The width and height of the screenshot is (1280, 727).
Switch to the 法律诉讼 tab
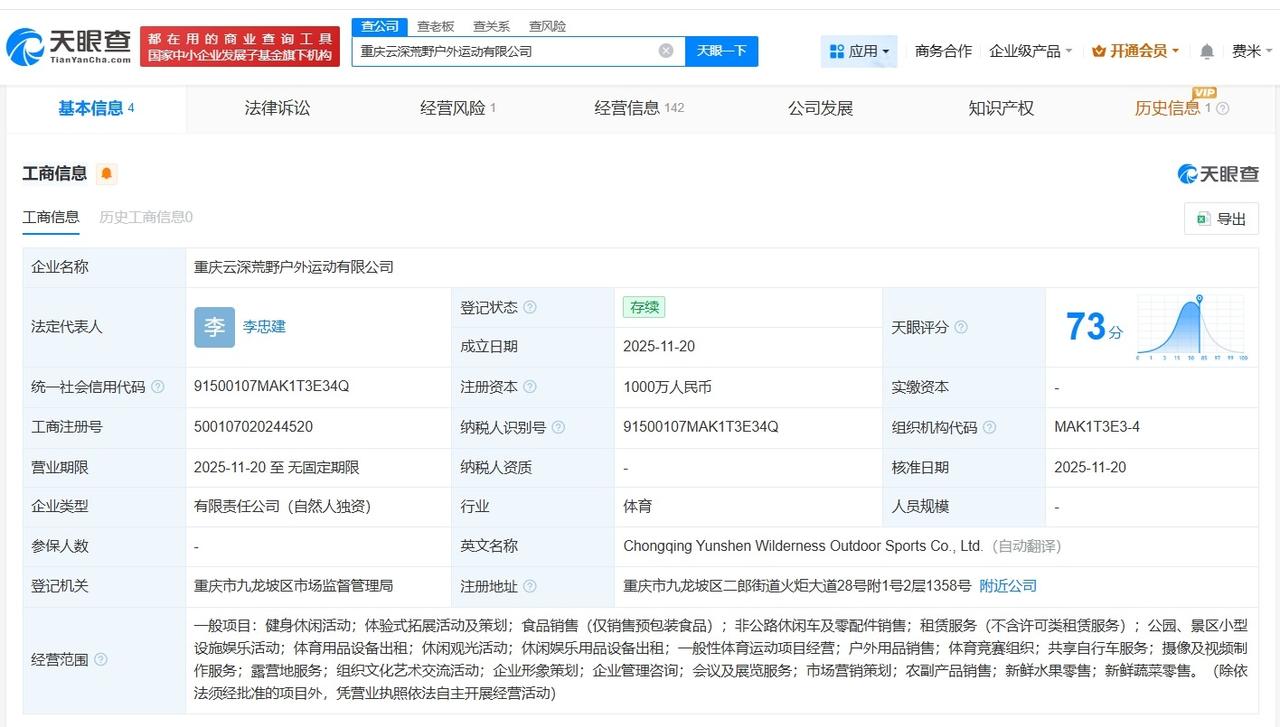point(277,109)
